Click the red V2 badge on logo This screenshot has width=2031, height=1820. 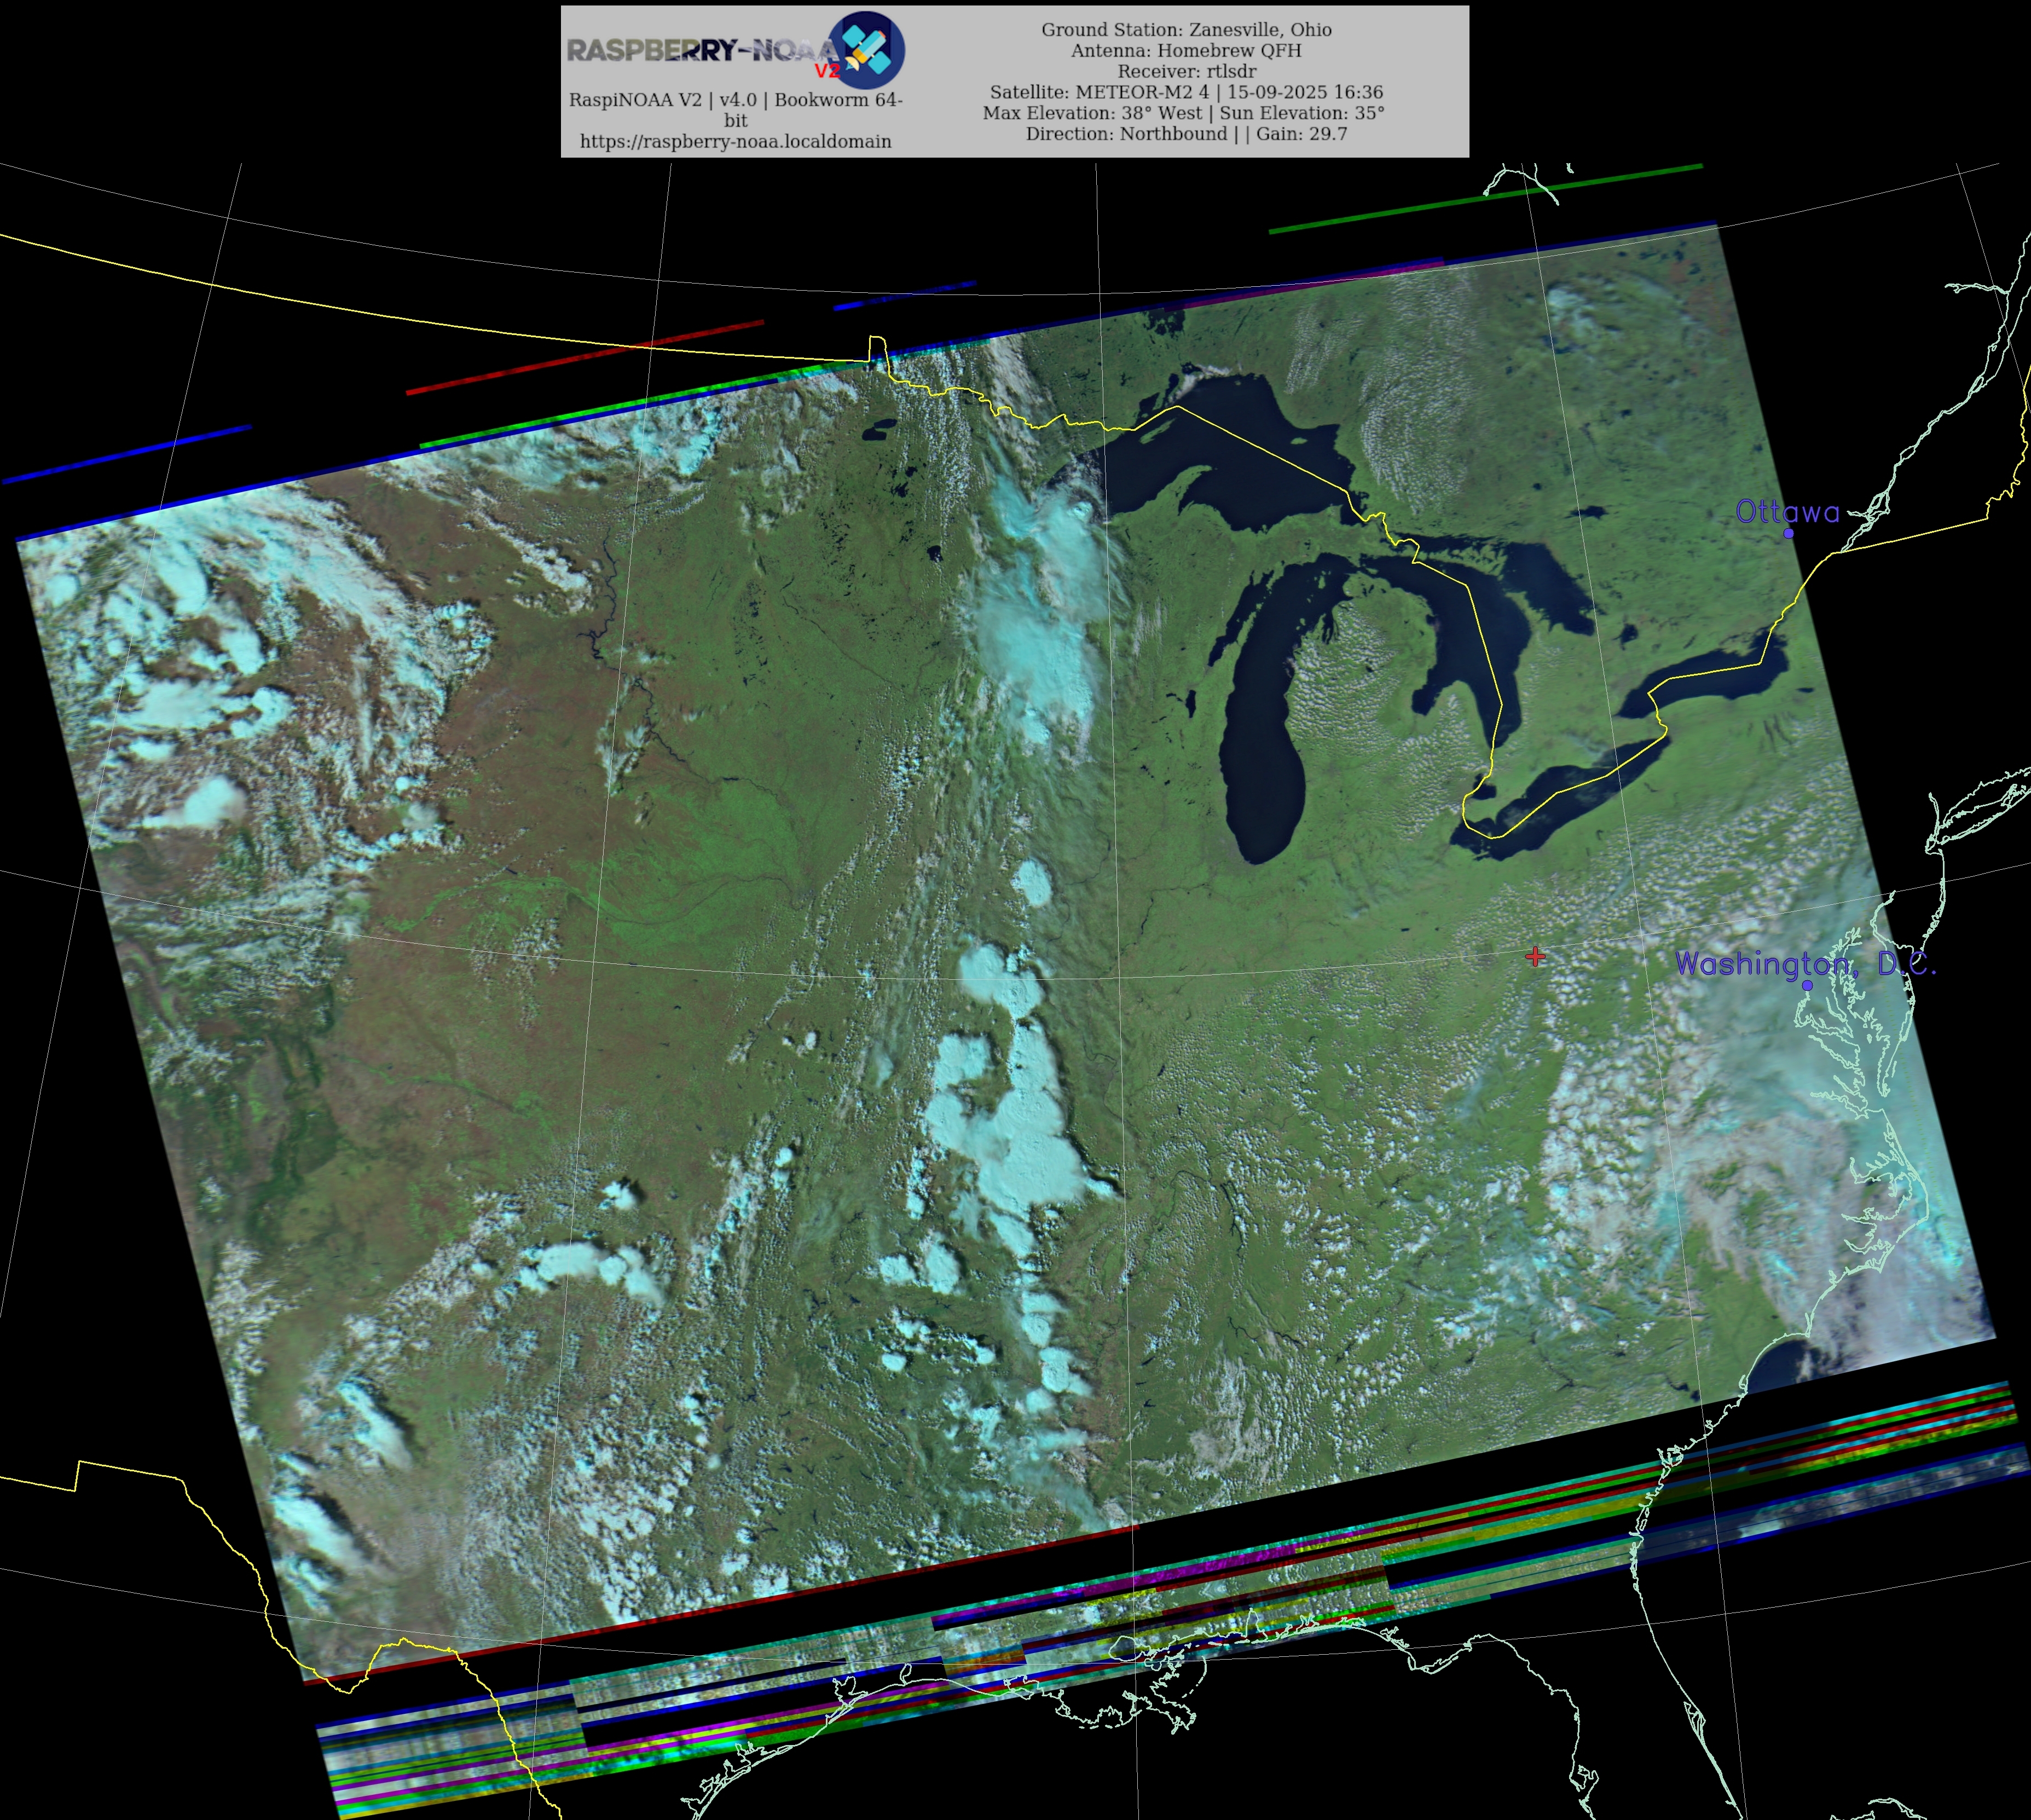pos(827,71)
